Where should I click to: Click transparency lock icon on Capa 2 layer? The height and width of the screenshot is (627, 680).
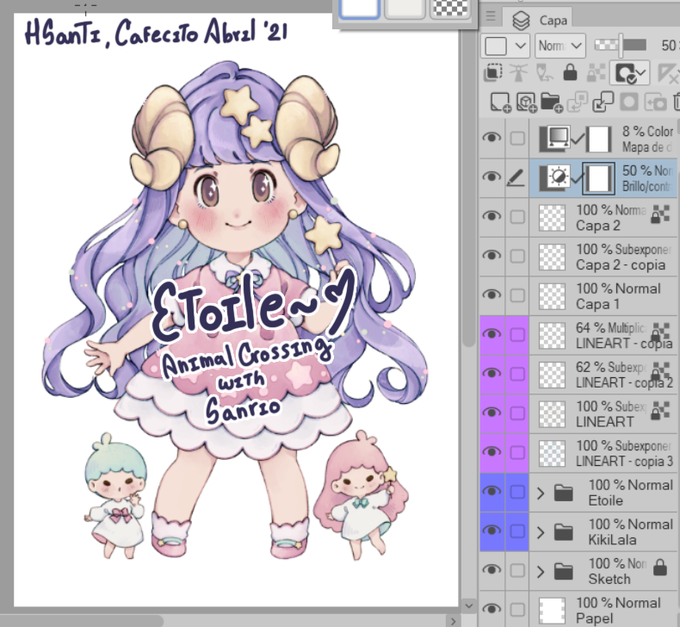tap(660, 214)
